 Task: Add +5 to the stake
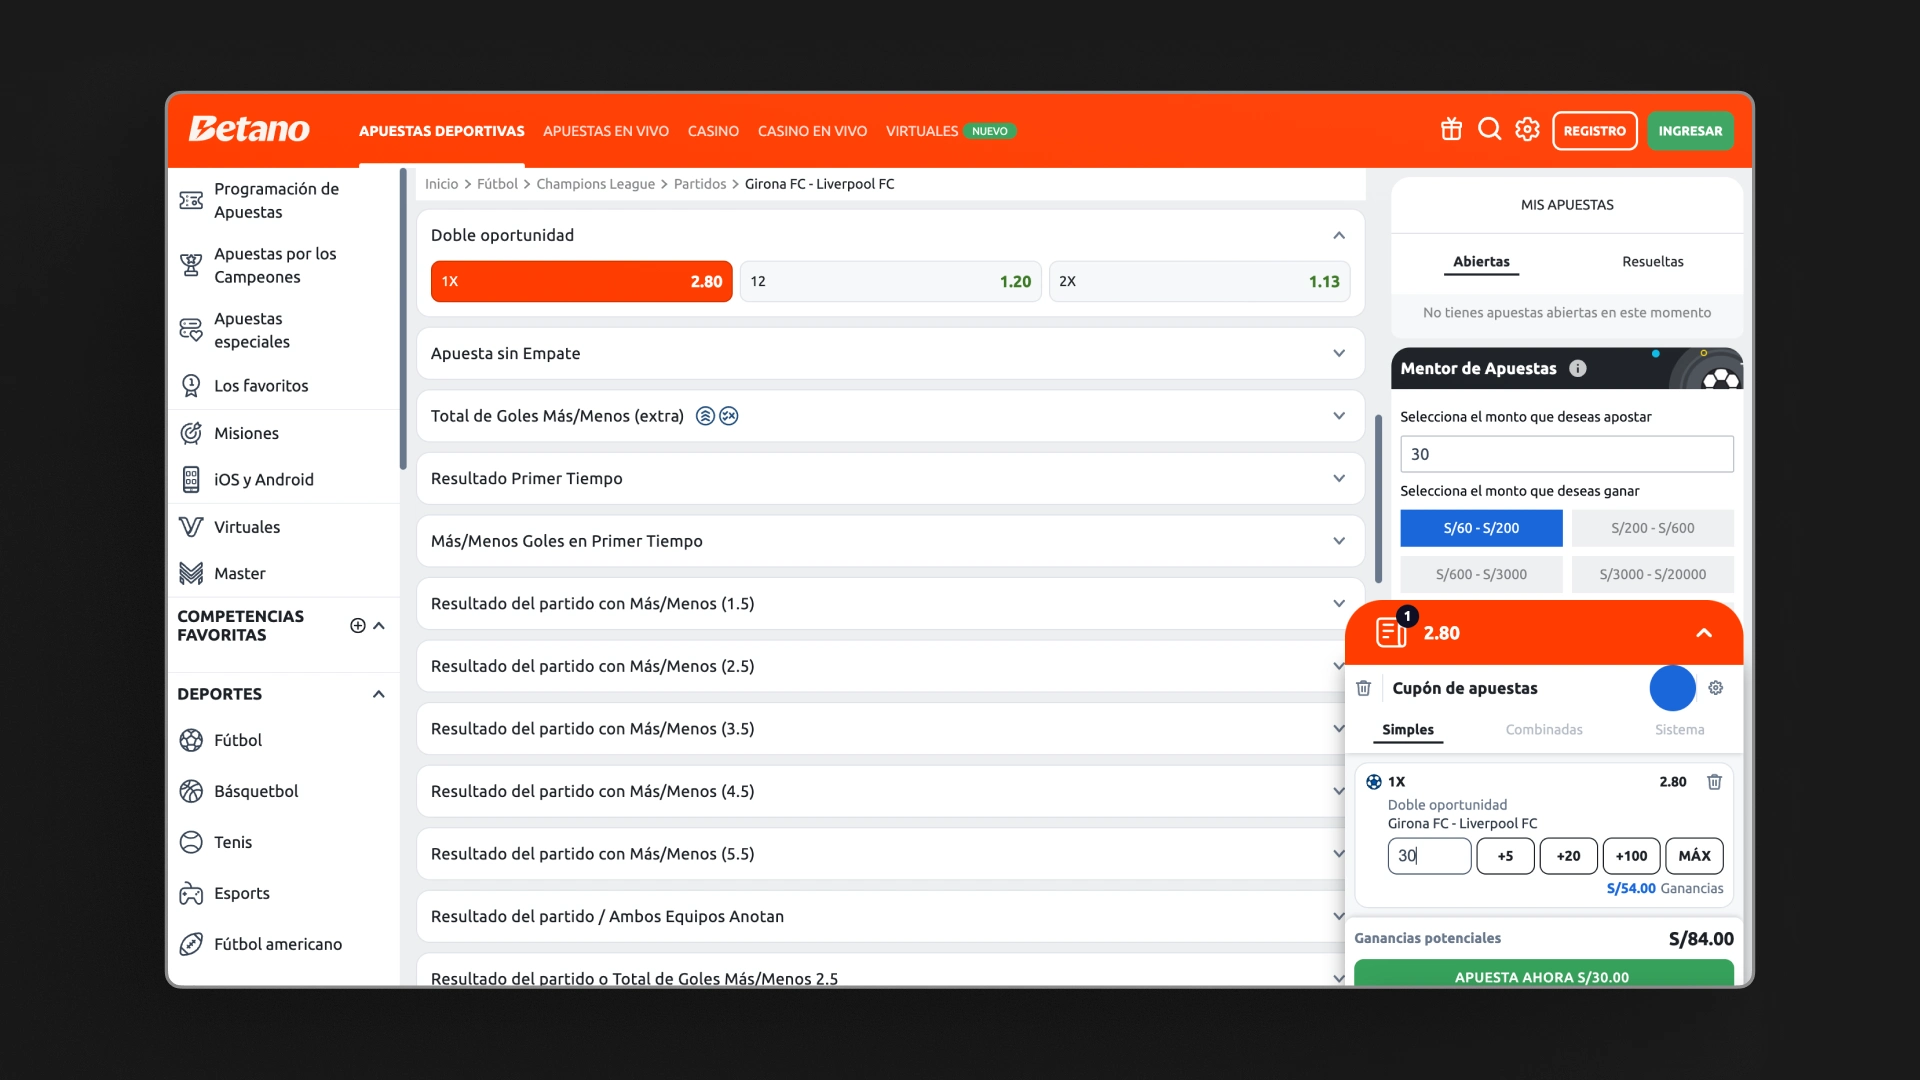(1505, 856)
